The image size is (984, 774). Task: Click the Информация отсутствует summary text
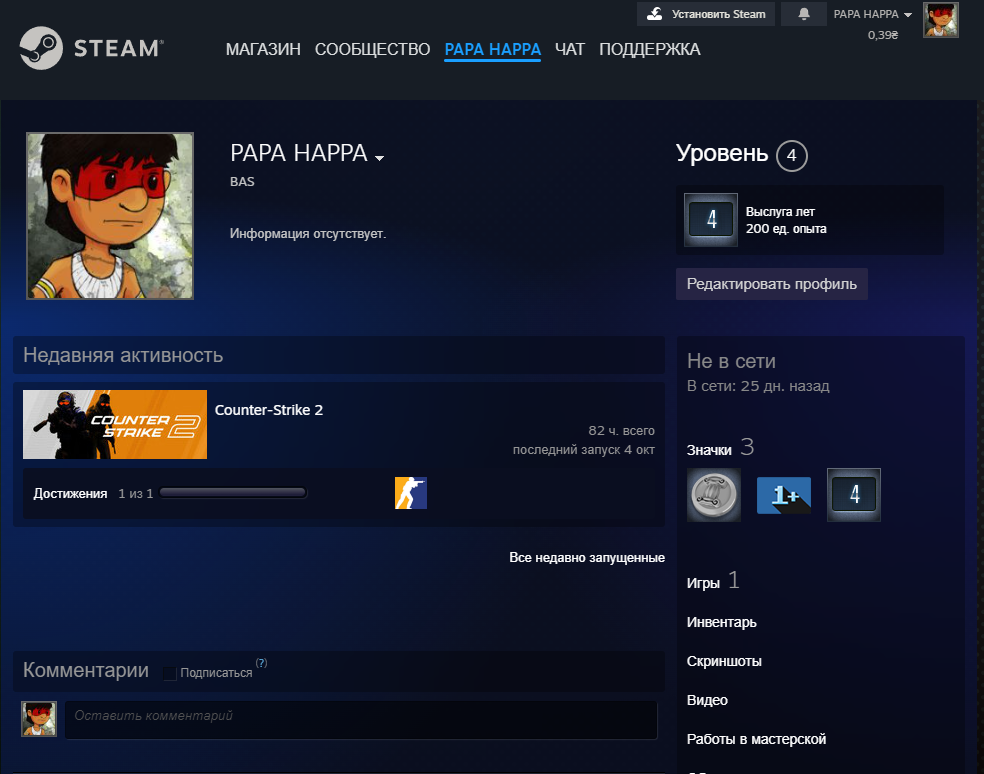point(308,234)
